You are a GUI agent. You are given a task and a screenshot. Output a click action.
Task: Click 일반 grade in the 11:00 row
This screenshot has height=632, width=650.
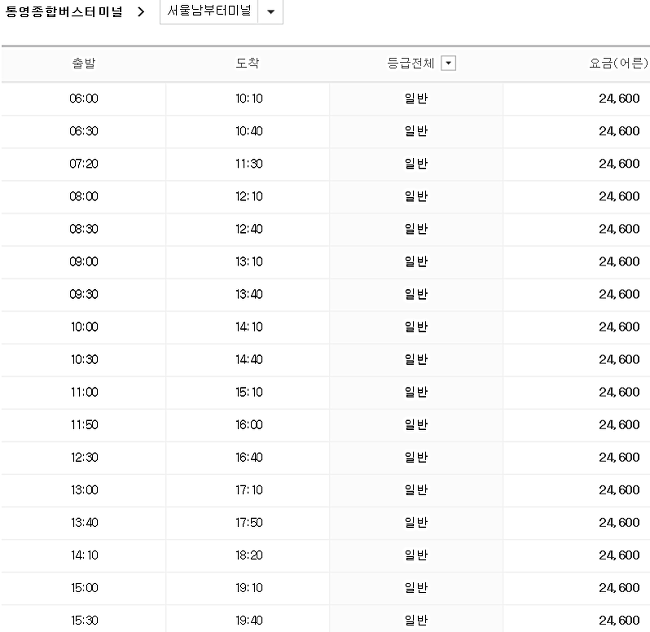point(416,392)
